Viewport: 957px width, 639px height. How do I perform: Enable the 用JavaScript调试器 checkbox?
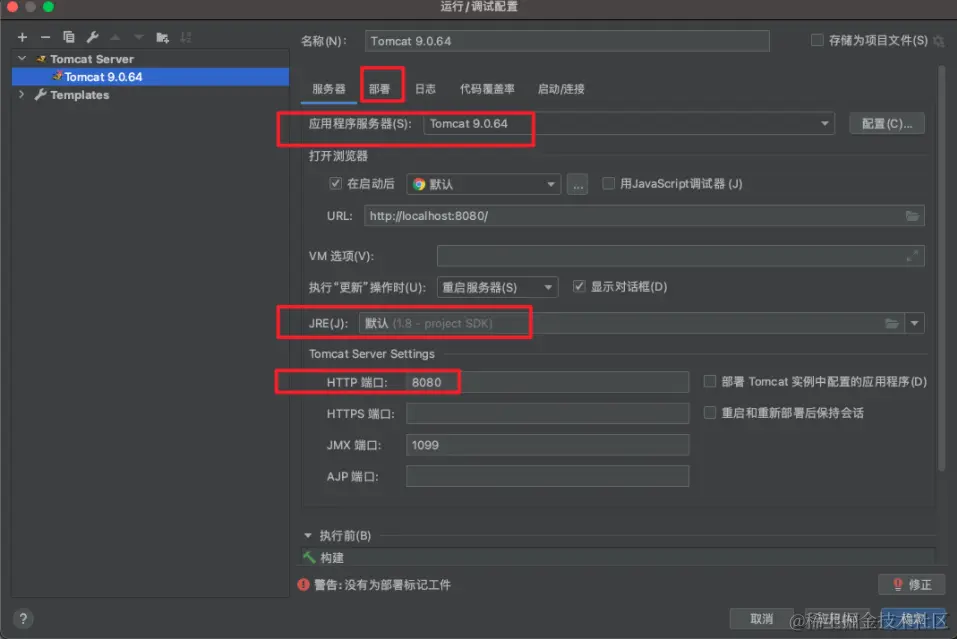pos(609,183)
